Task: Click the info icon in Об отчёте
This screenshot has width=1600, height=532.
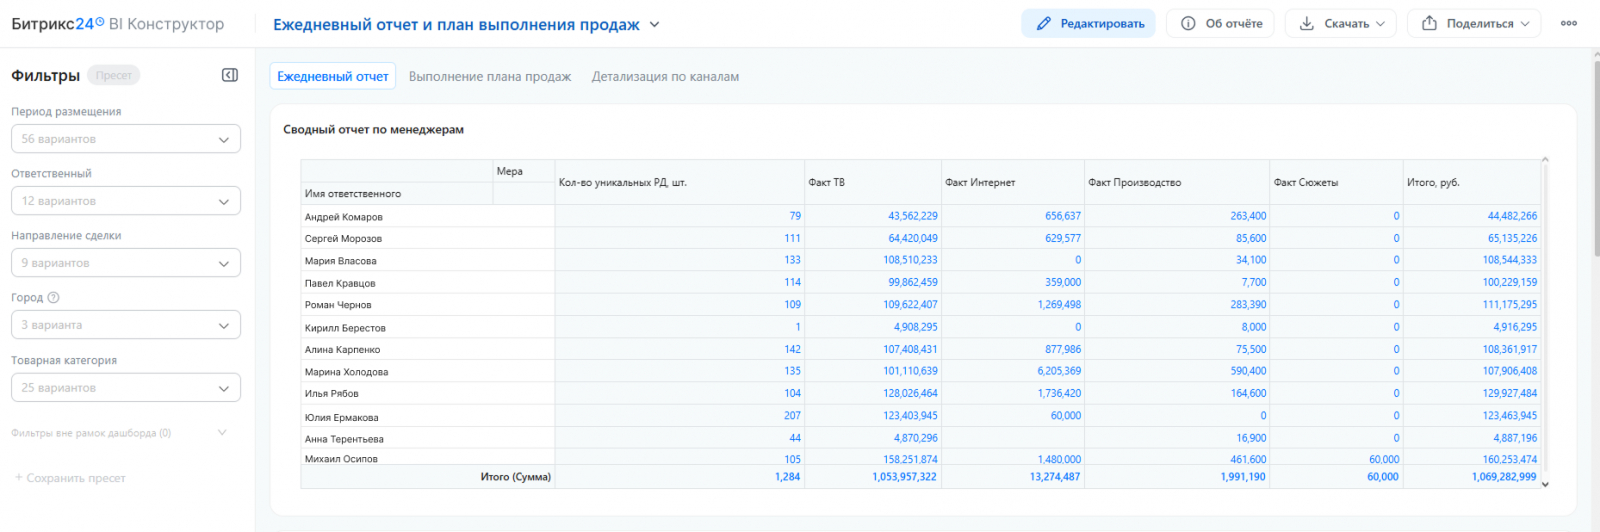Action: point(1188,24)
